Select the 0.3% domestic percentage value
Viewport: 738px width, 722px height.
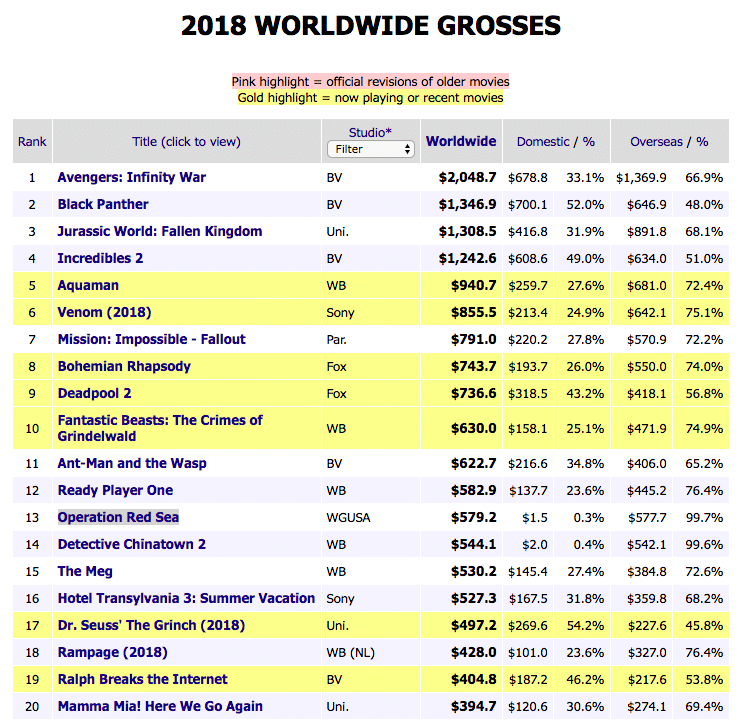click(x=588, y=518)
